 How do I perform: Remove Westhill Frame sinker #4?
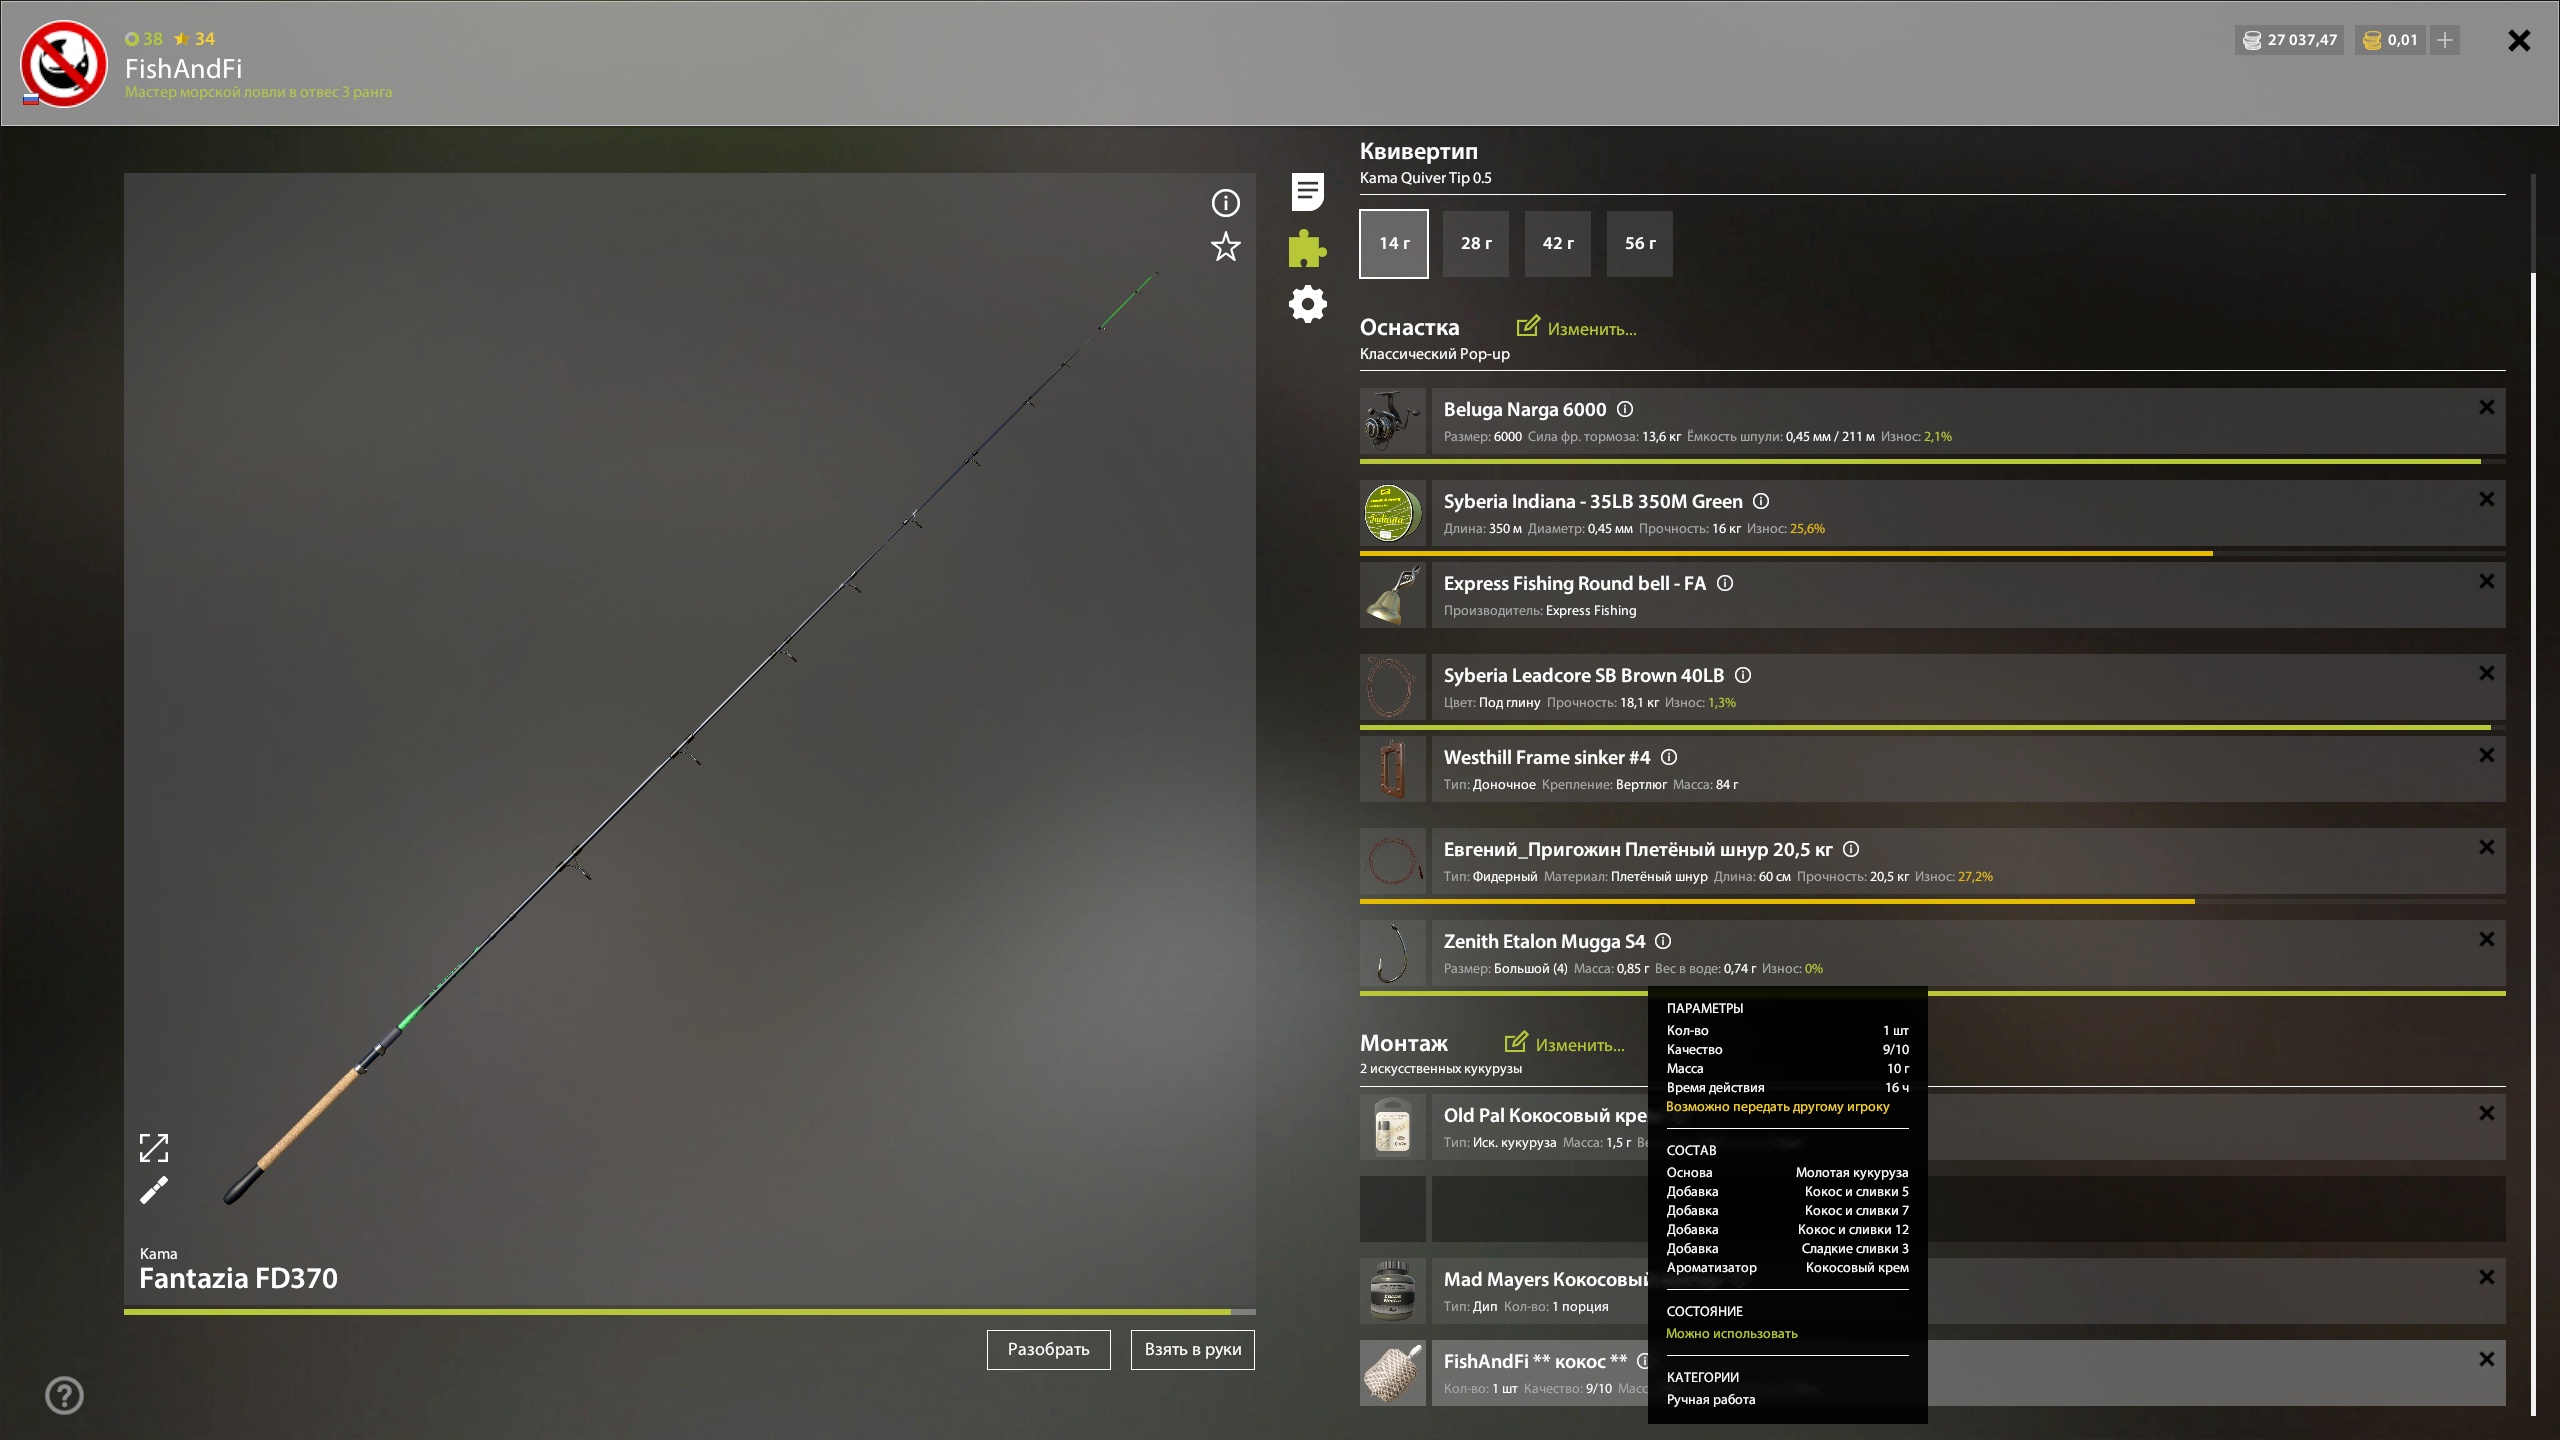(x=2487, y=755)
